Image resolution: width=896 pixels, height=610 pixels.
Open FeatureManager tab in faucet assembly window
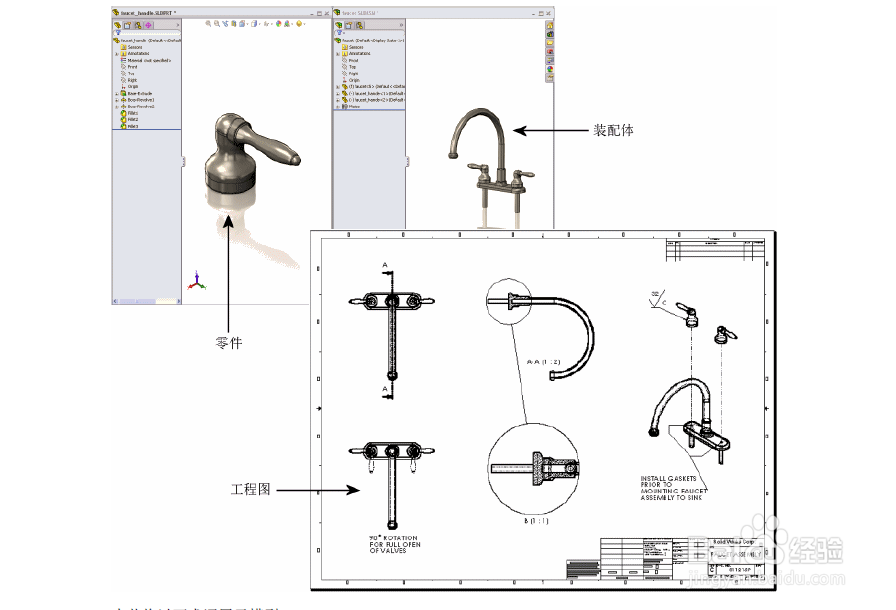pyautogui.click(x=339, y=25)
